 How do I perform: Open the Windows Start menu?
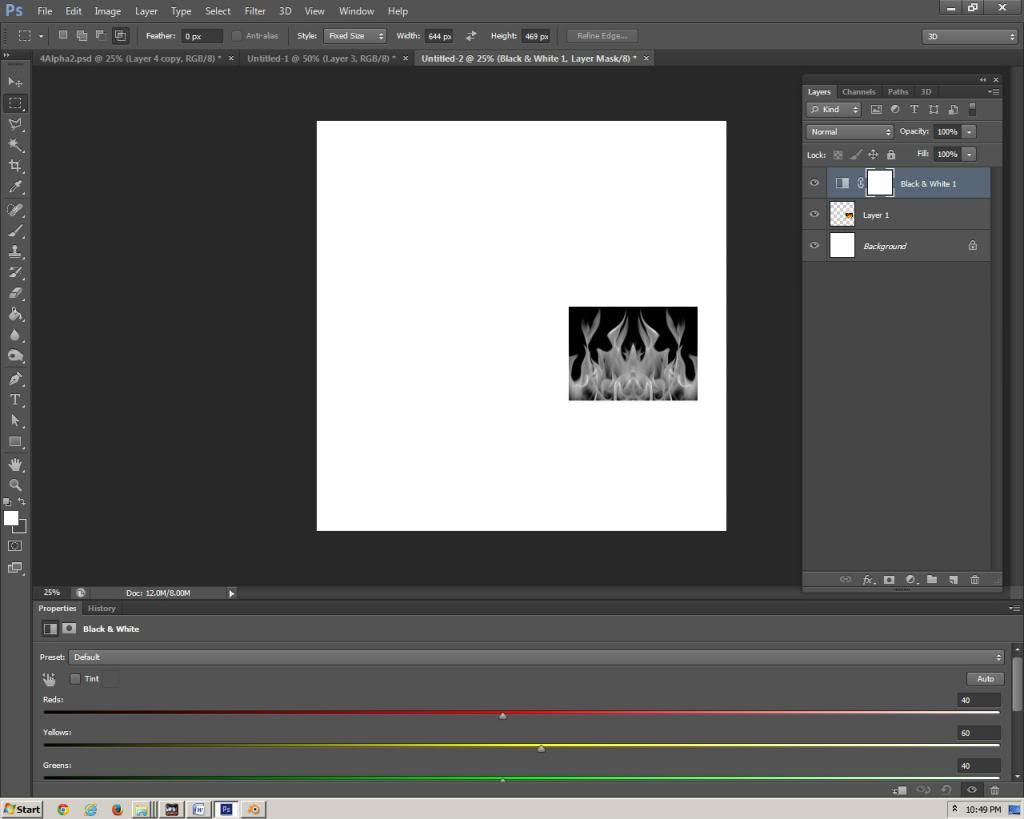22,809
